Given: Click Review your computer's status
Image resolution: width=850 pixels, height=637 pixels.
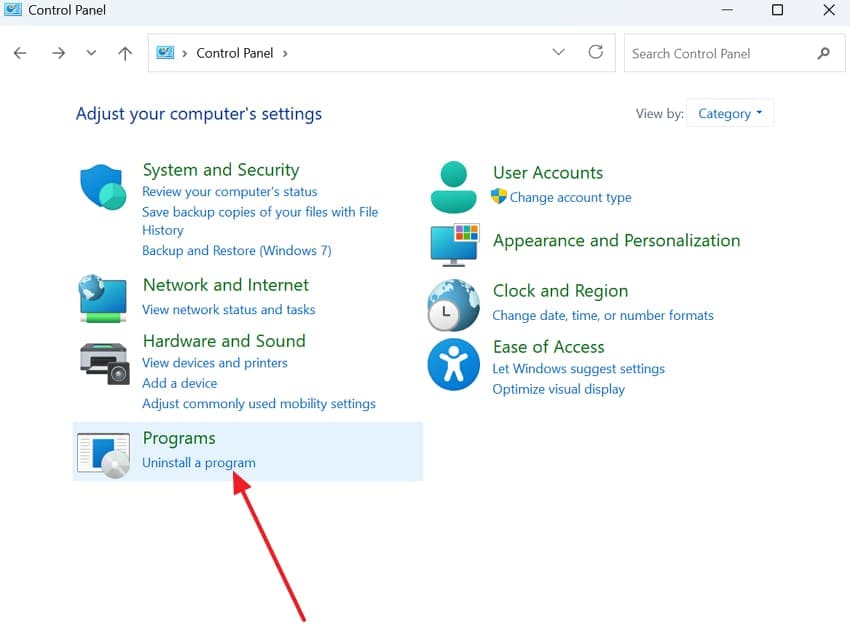Looking at the screenshot, I should click(x=229, y=191).
